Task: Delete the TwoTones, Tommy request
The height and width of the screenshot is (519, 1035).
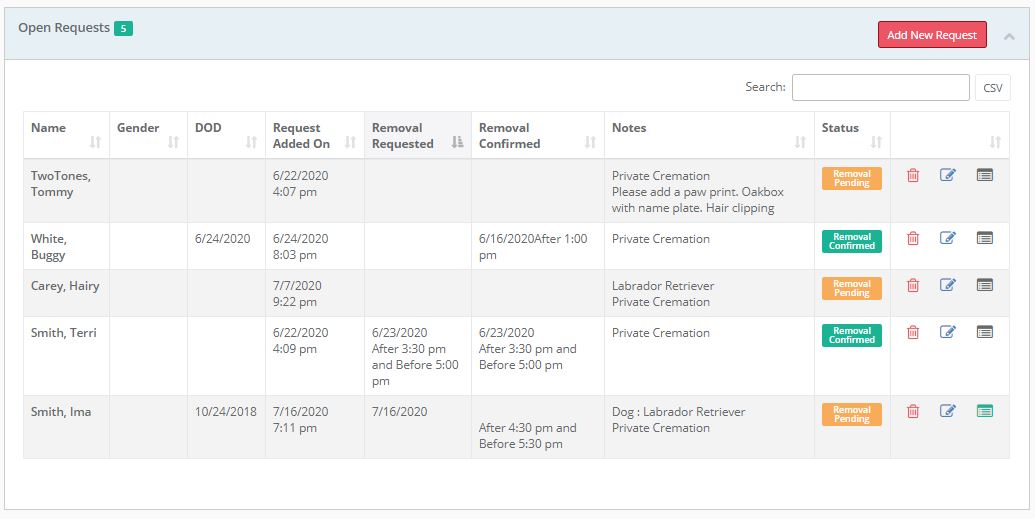Action: 912,175
